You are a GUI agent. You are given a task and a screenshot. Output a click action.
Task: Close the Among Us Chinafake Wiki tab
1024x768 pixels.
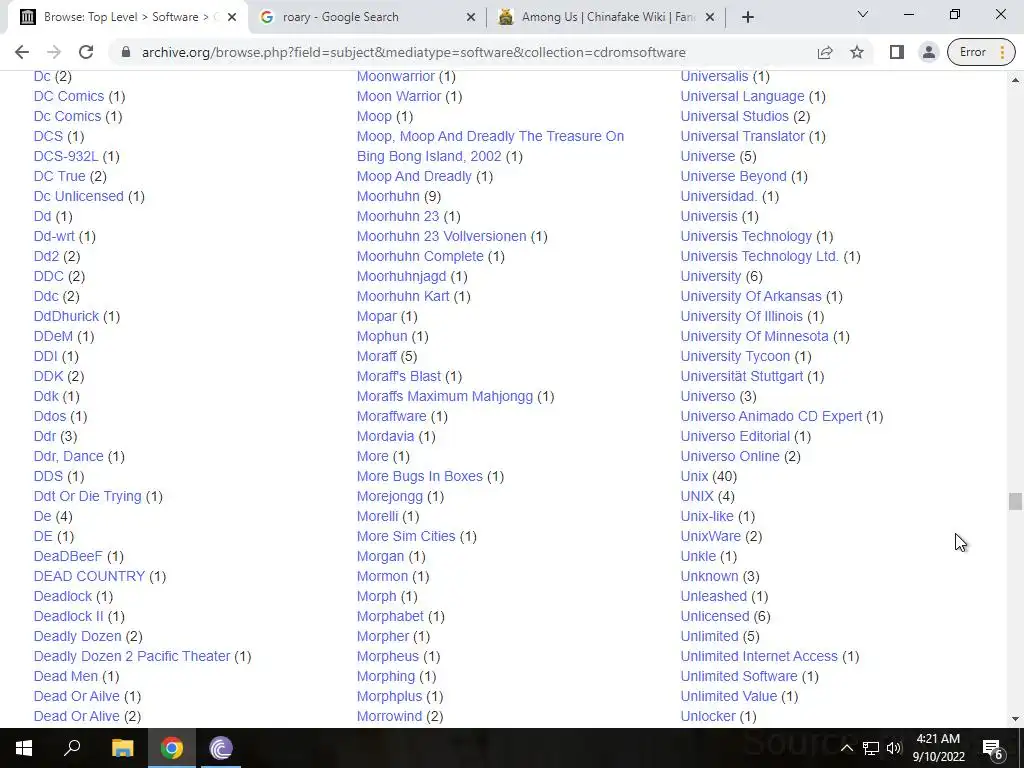coord(710,18)
